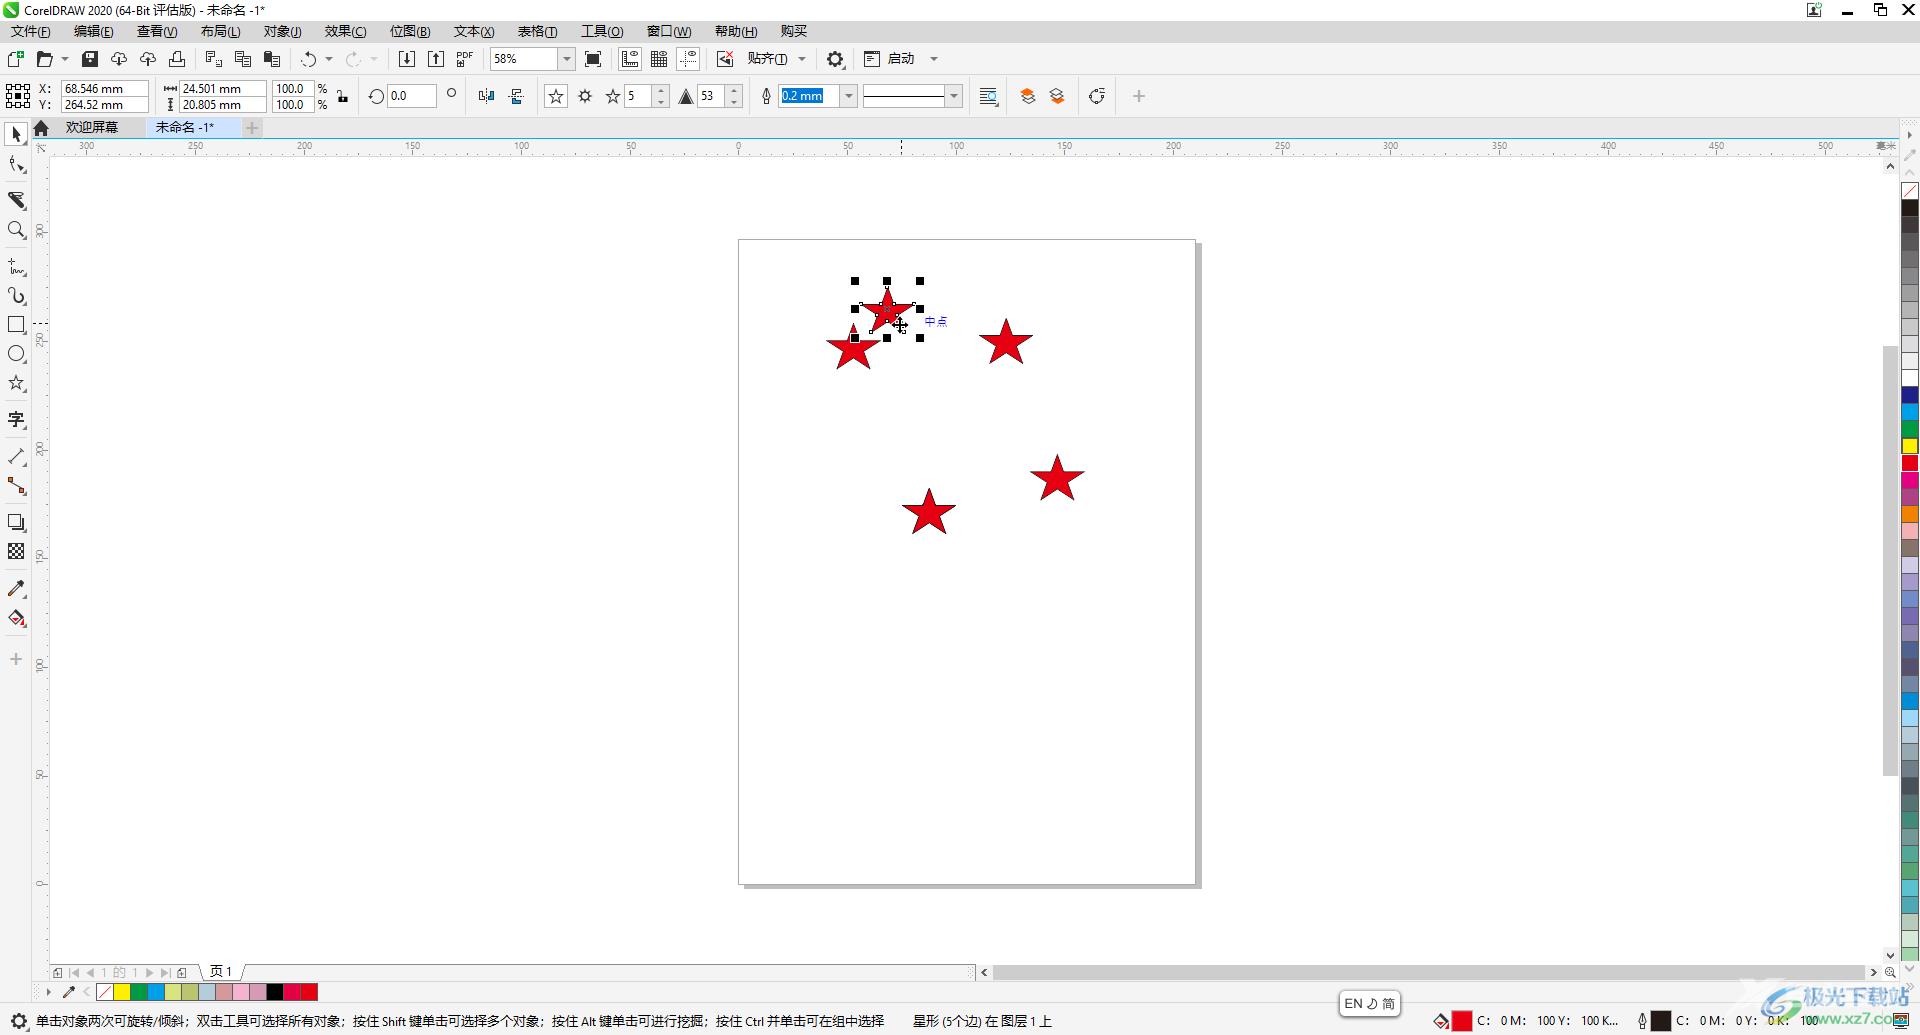Pick the Ellipse tool
1920x1035 pixels.
pos(16,354)
